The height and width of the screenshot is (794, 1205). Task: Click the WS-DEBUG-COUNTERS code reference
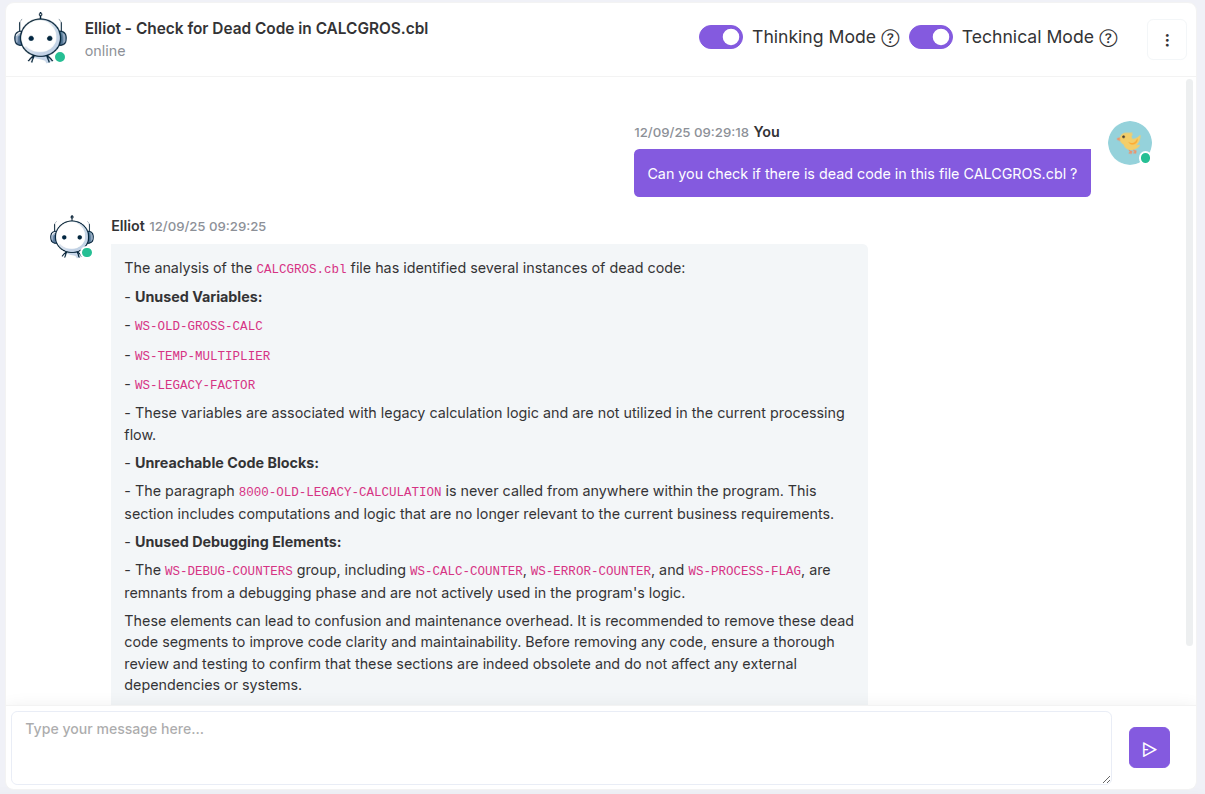[x=228, y=571]
